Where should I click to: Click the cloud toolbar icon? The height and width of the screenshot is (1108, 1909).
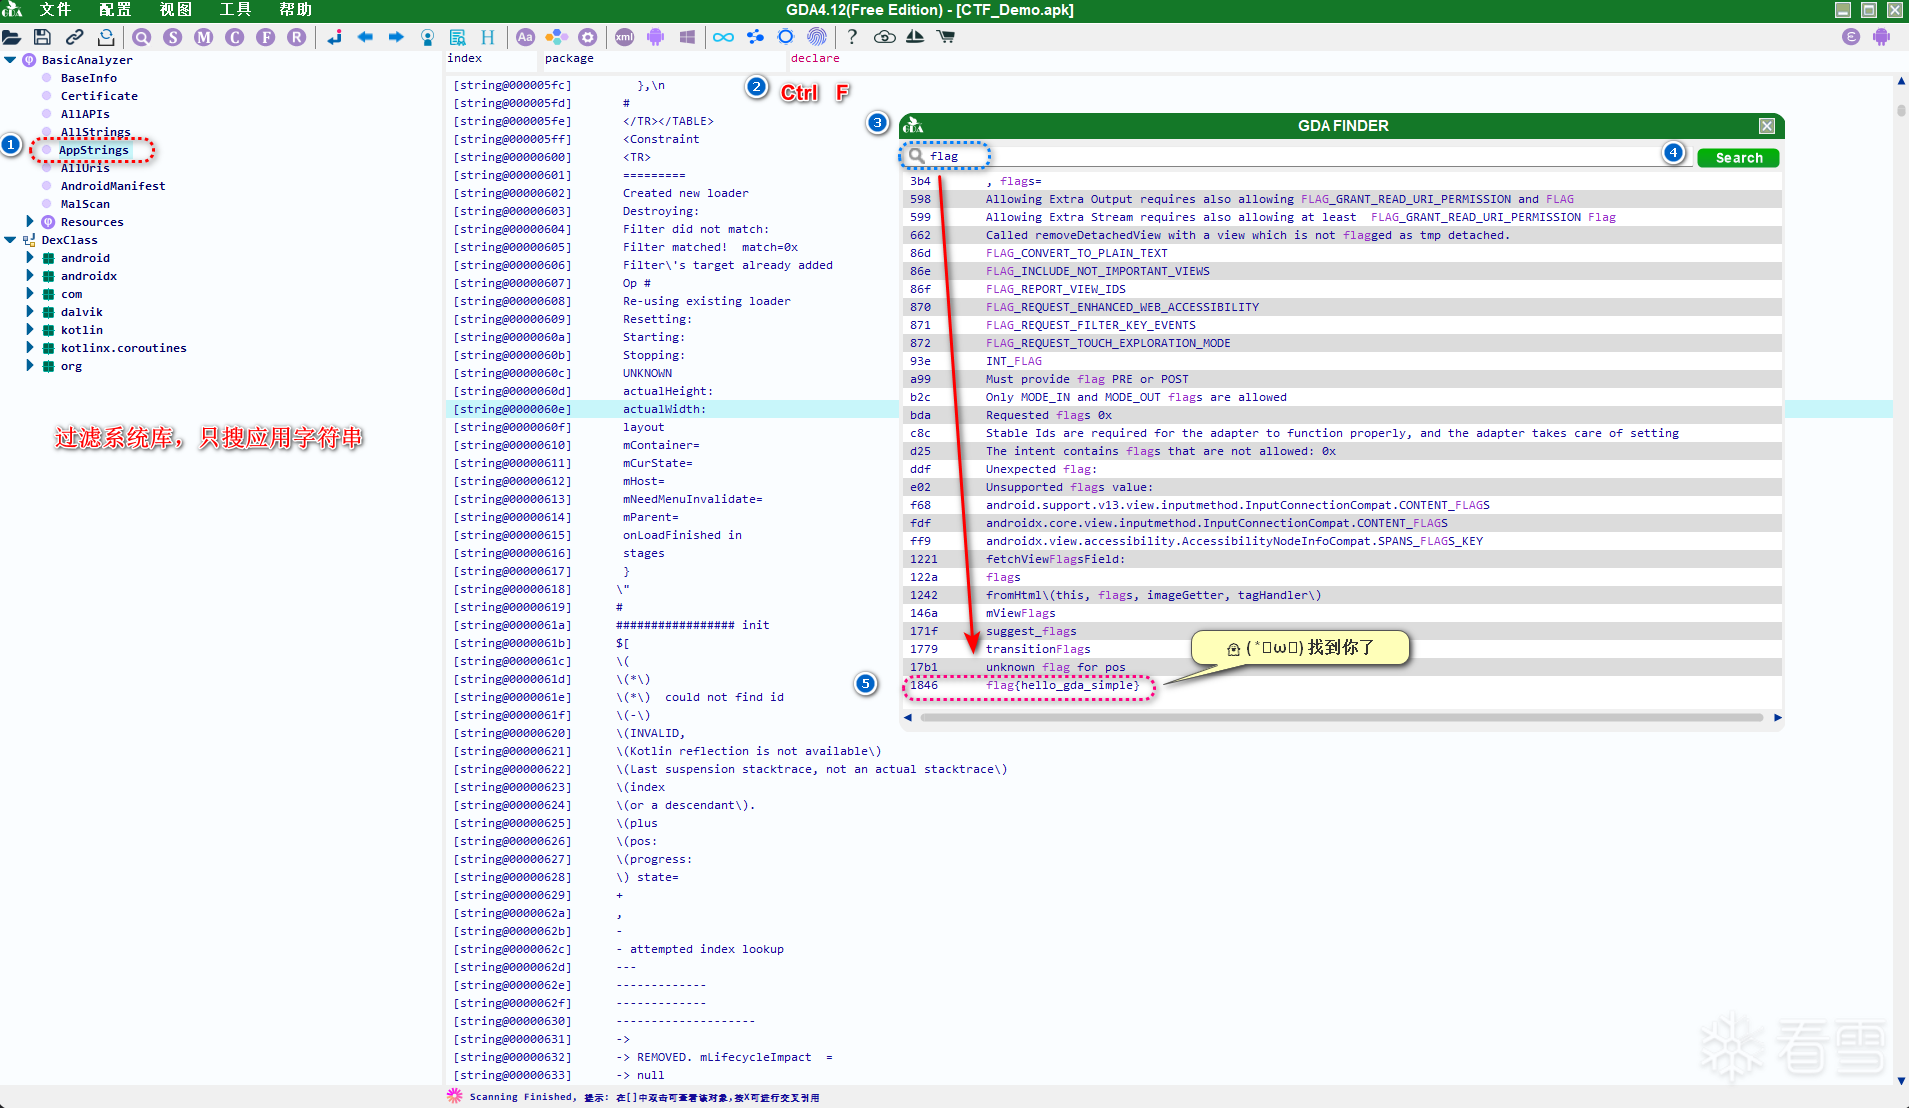[884, 37]
